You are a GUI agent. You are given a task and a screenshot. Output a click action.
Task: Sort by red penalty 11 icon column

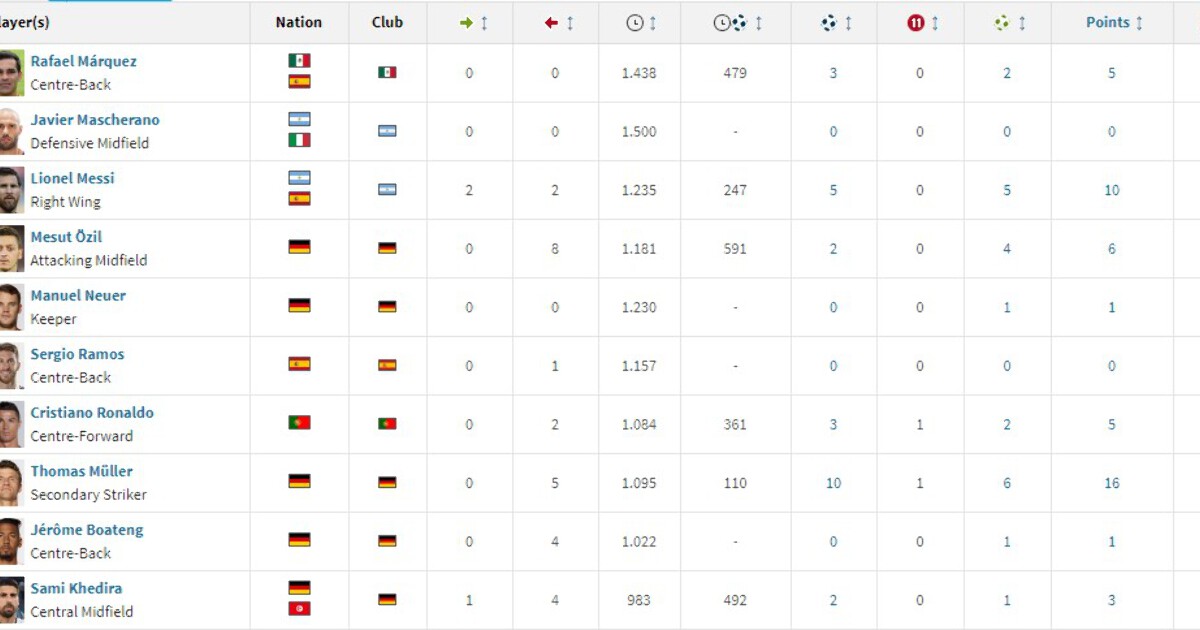916,23
